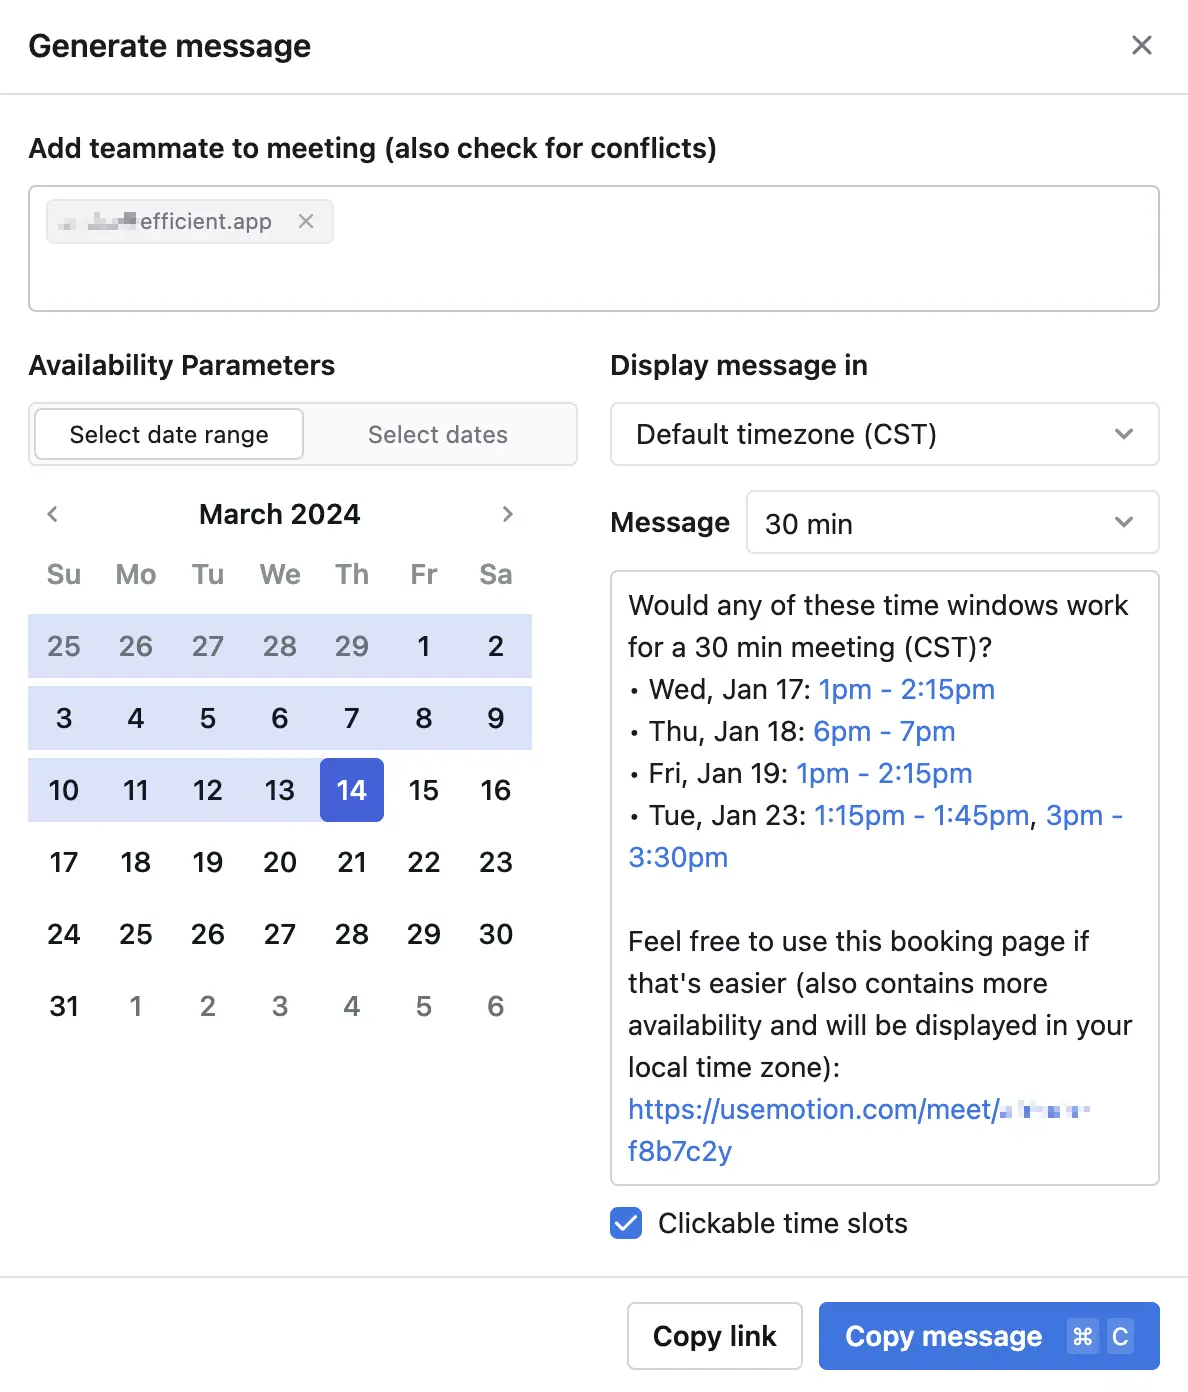Select Friday March 1 in calendar
The height and width of the screenshot is (1392, 1188).
coord(424,646)
